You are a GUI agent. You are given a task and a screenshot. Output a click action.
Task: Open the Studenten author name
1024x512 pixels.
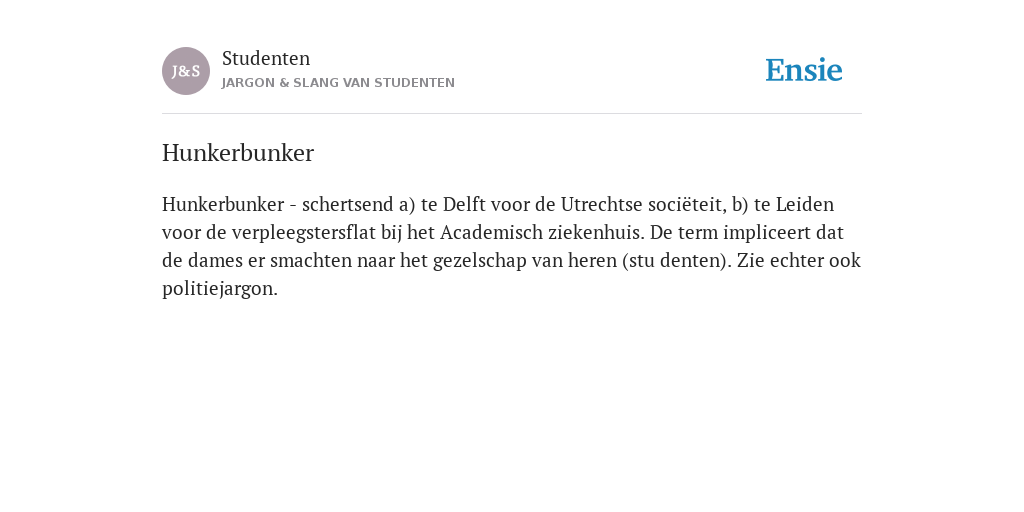266,58
